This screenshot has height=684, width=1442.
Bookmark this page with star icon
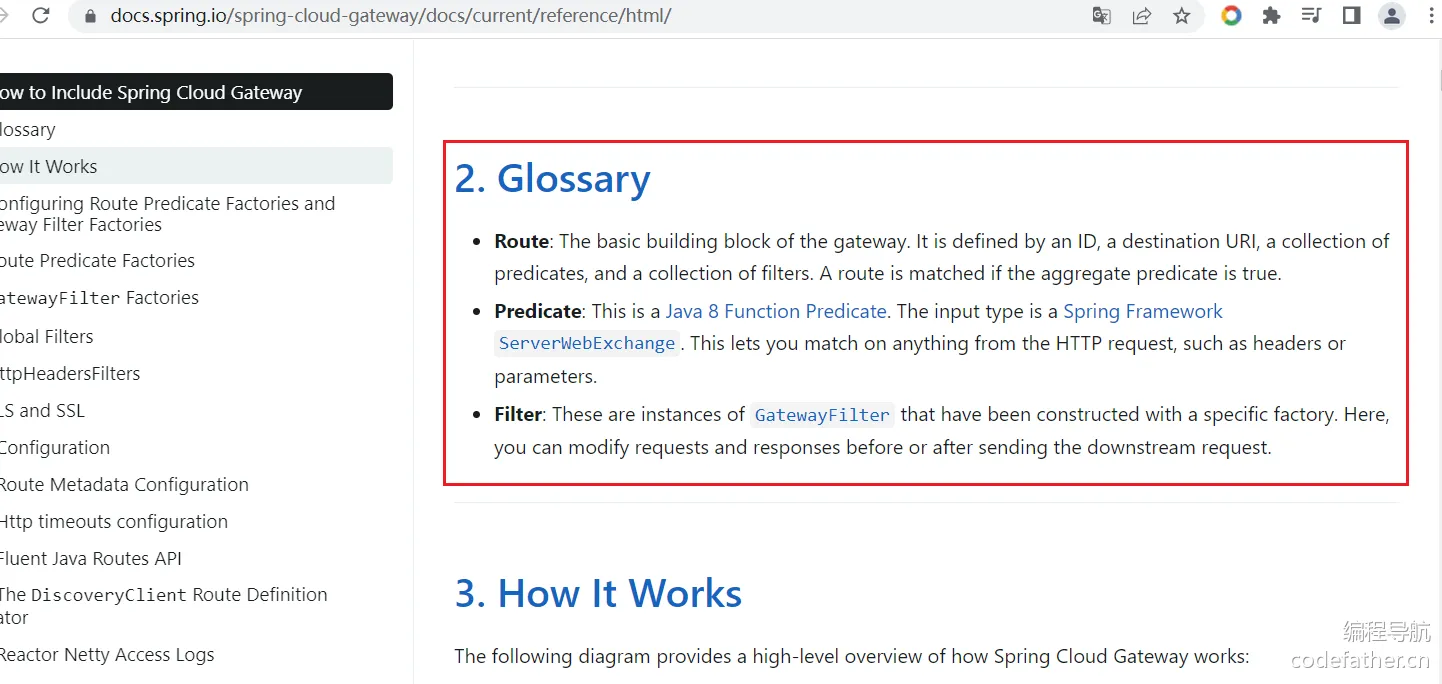tap(1182, 16)
